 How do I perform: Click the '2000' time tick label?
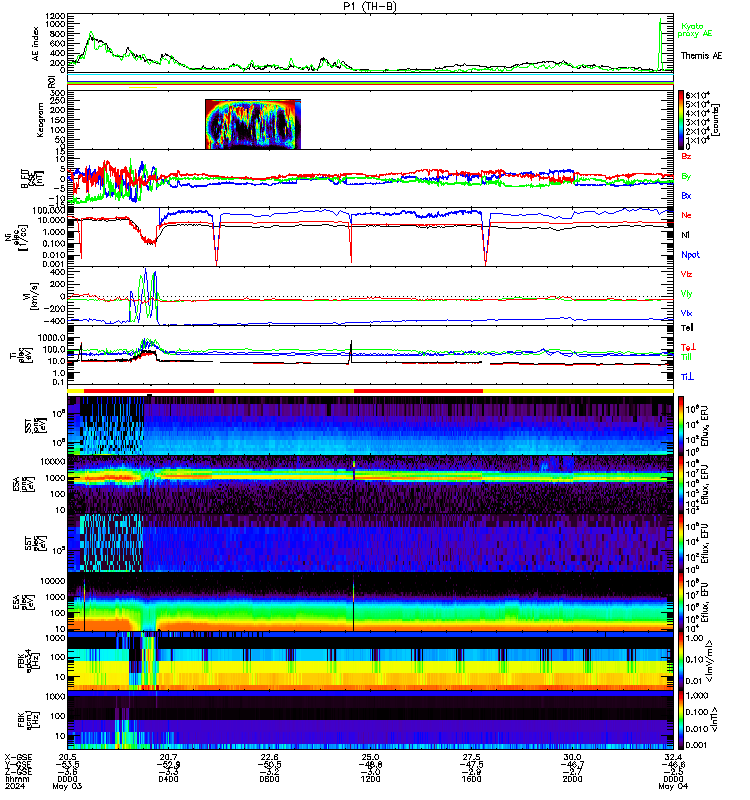(x=572, y=779)
